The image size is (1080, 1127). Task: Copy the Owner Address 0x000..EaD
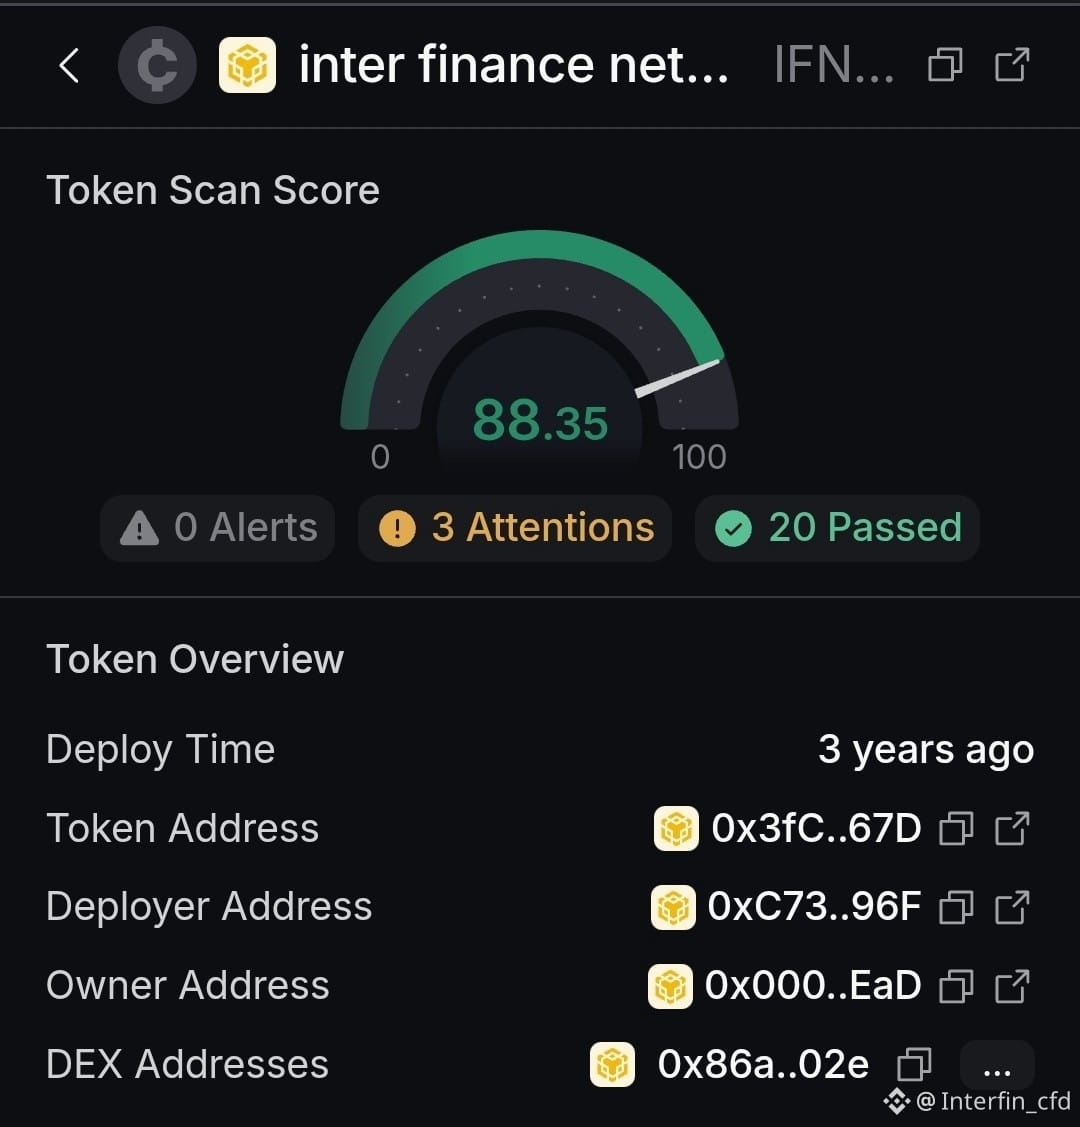point(956,985)
